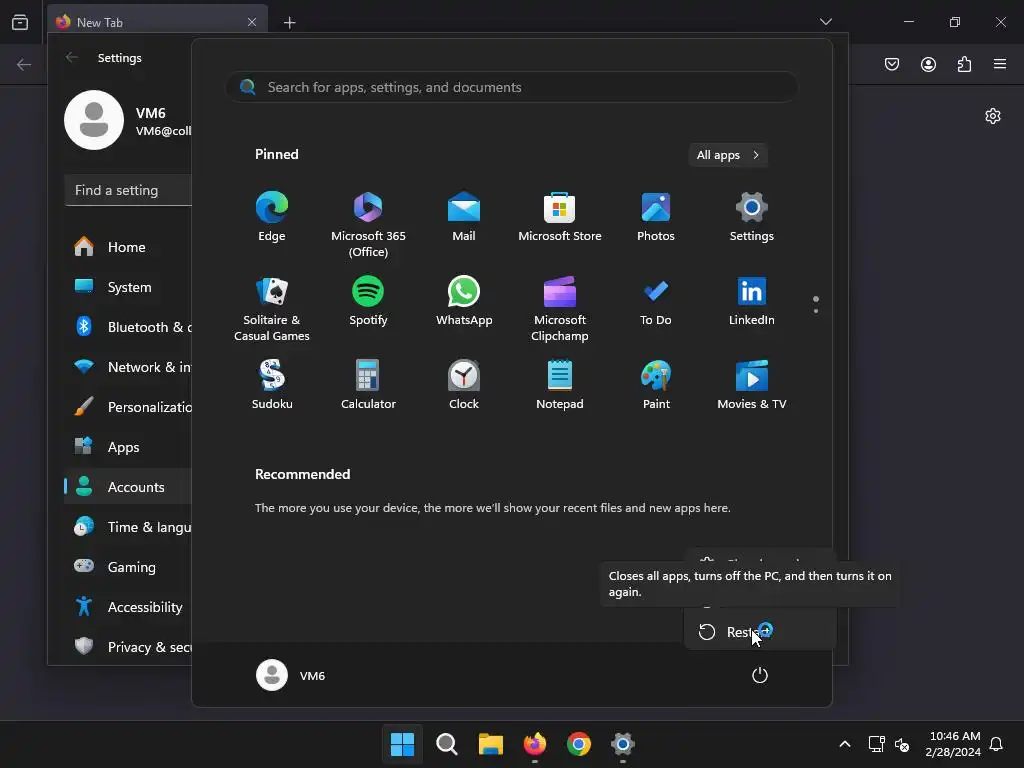Image resolution: width=1024 pixels, height=768 pixels.
Task: Open taskbar Search
Action: coord(447,744)
